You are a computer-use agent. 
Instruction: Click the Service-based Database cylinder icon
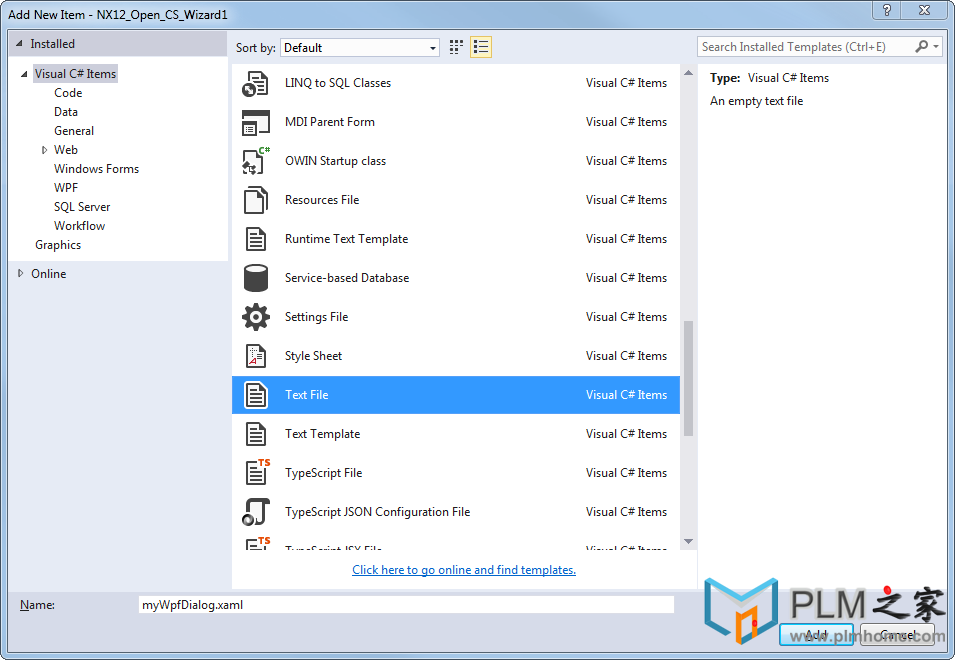click(256, 278)
